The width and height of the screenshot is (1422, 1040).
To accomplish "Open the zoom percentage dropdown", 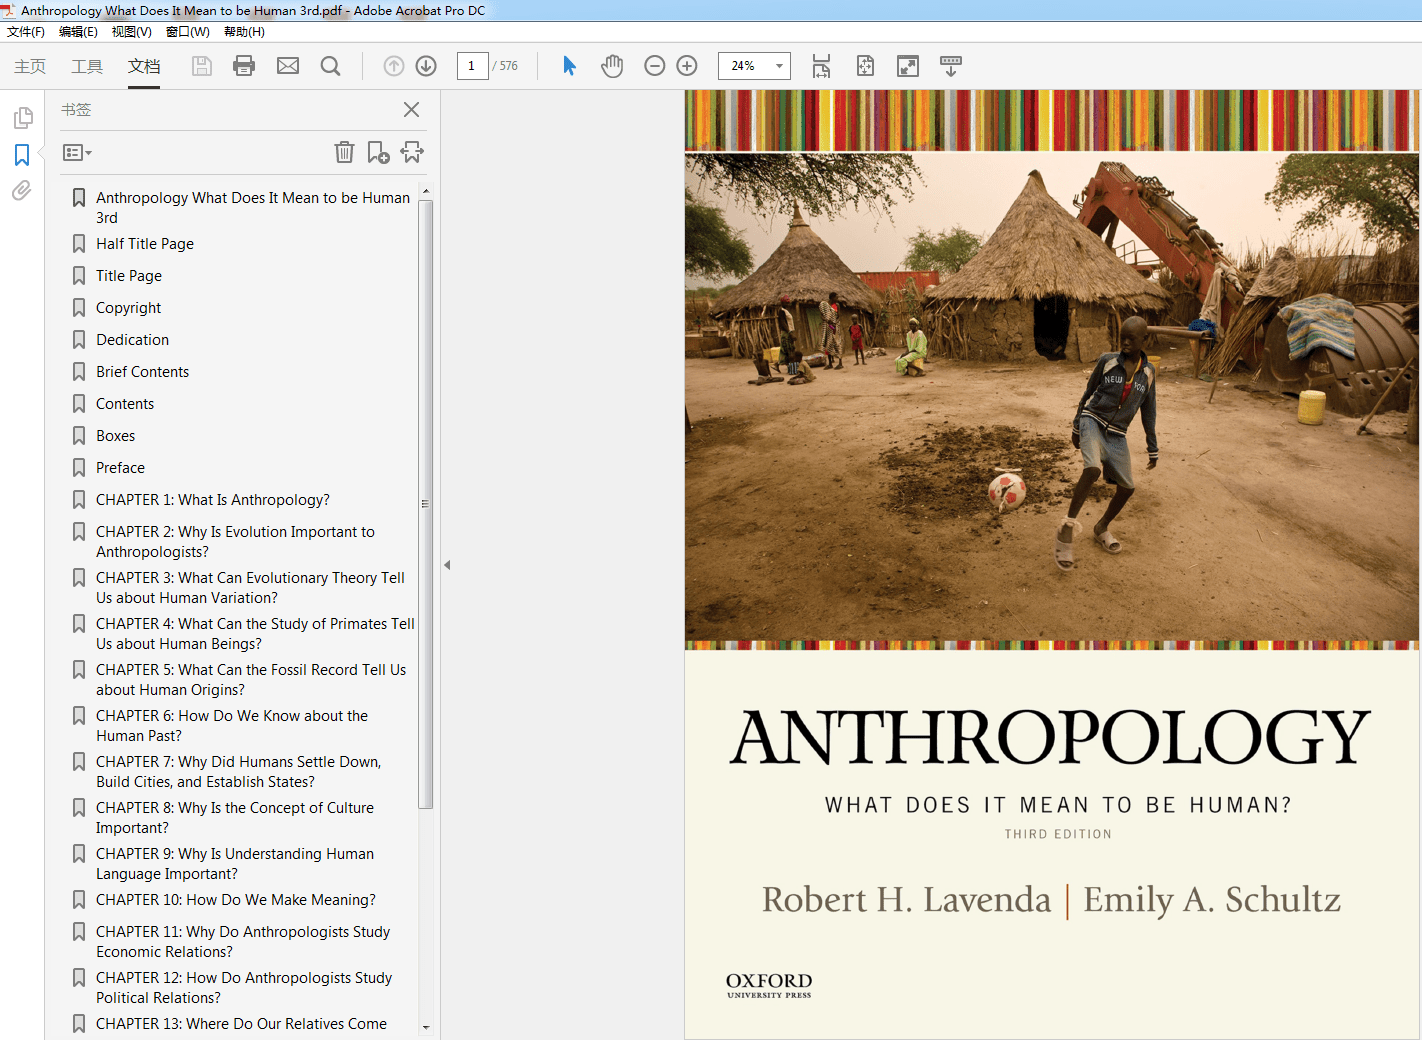I will coord(780,65).
